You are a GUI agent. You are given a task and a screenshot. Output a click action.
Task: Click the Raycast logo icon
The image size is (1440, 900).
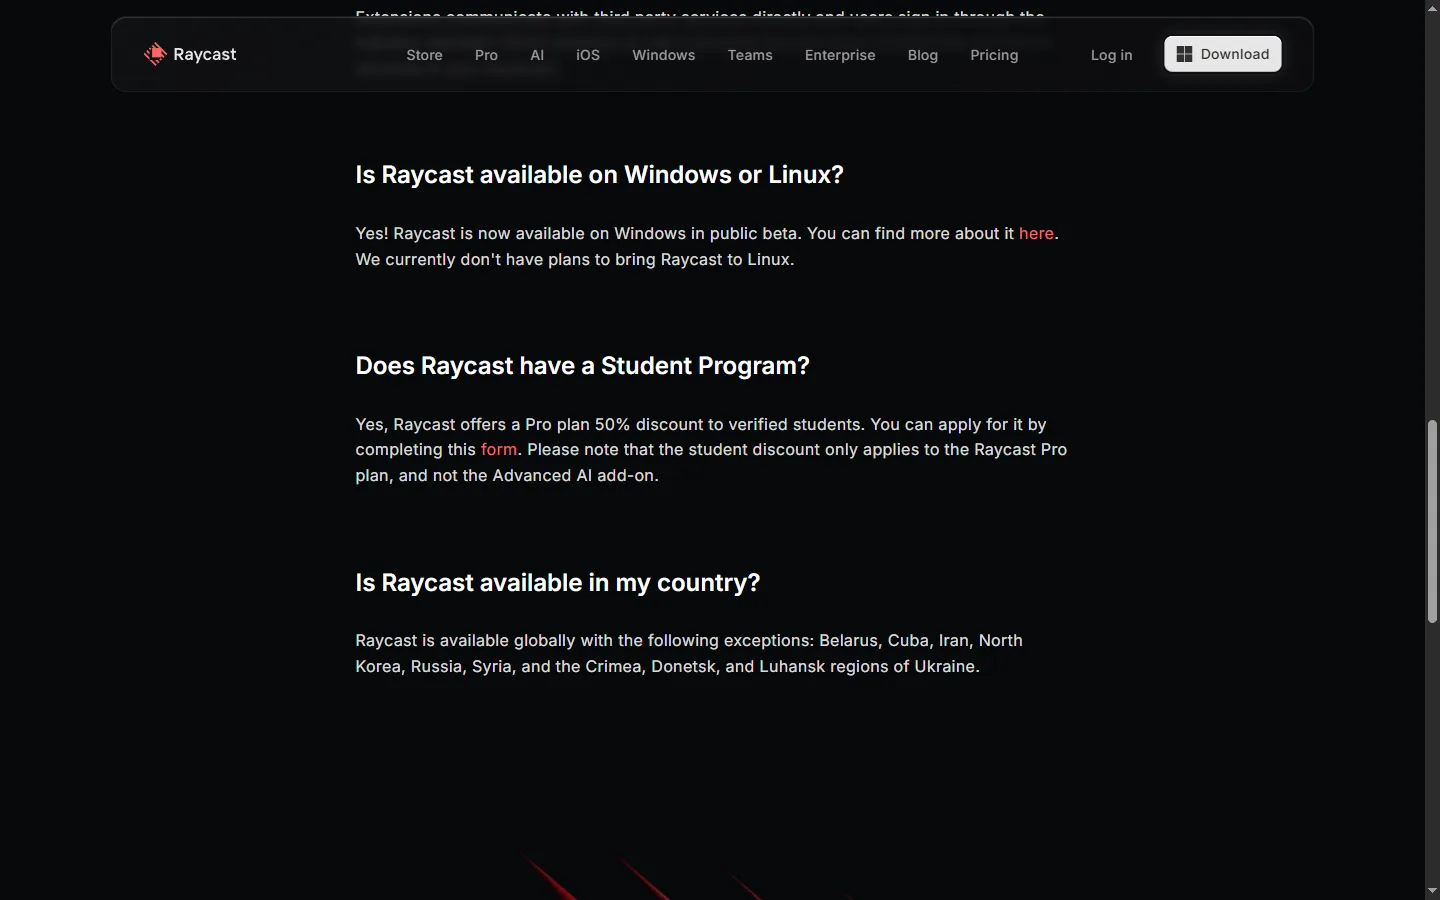pyautogui.click(x=155, y=54)
